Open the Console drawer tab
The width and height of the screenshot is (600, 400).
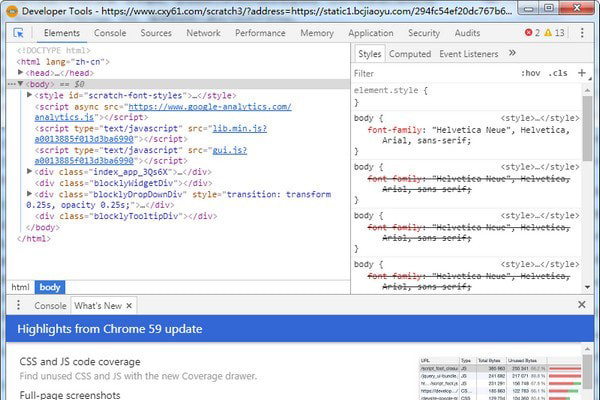click(x=50, y=306)
